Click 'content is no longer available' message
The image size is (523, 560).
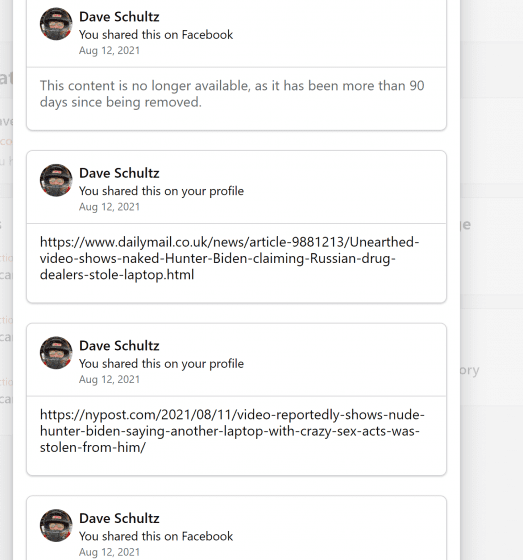point(232,94)
